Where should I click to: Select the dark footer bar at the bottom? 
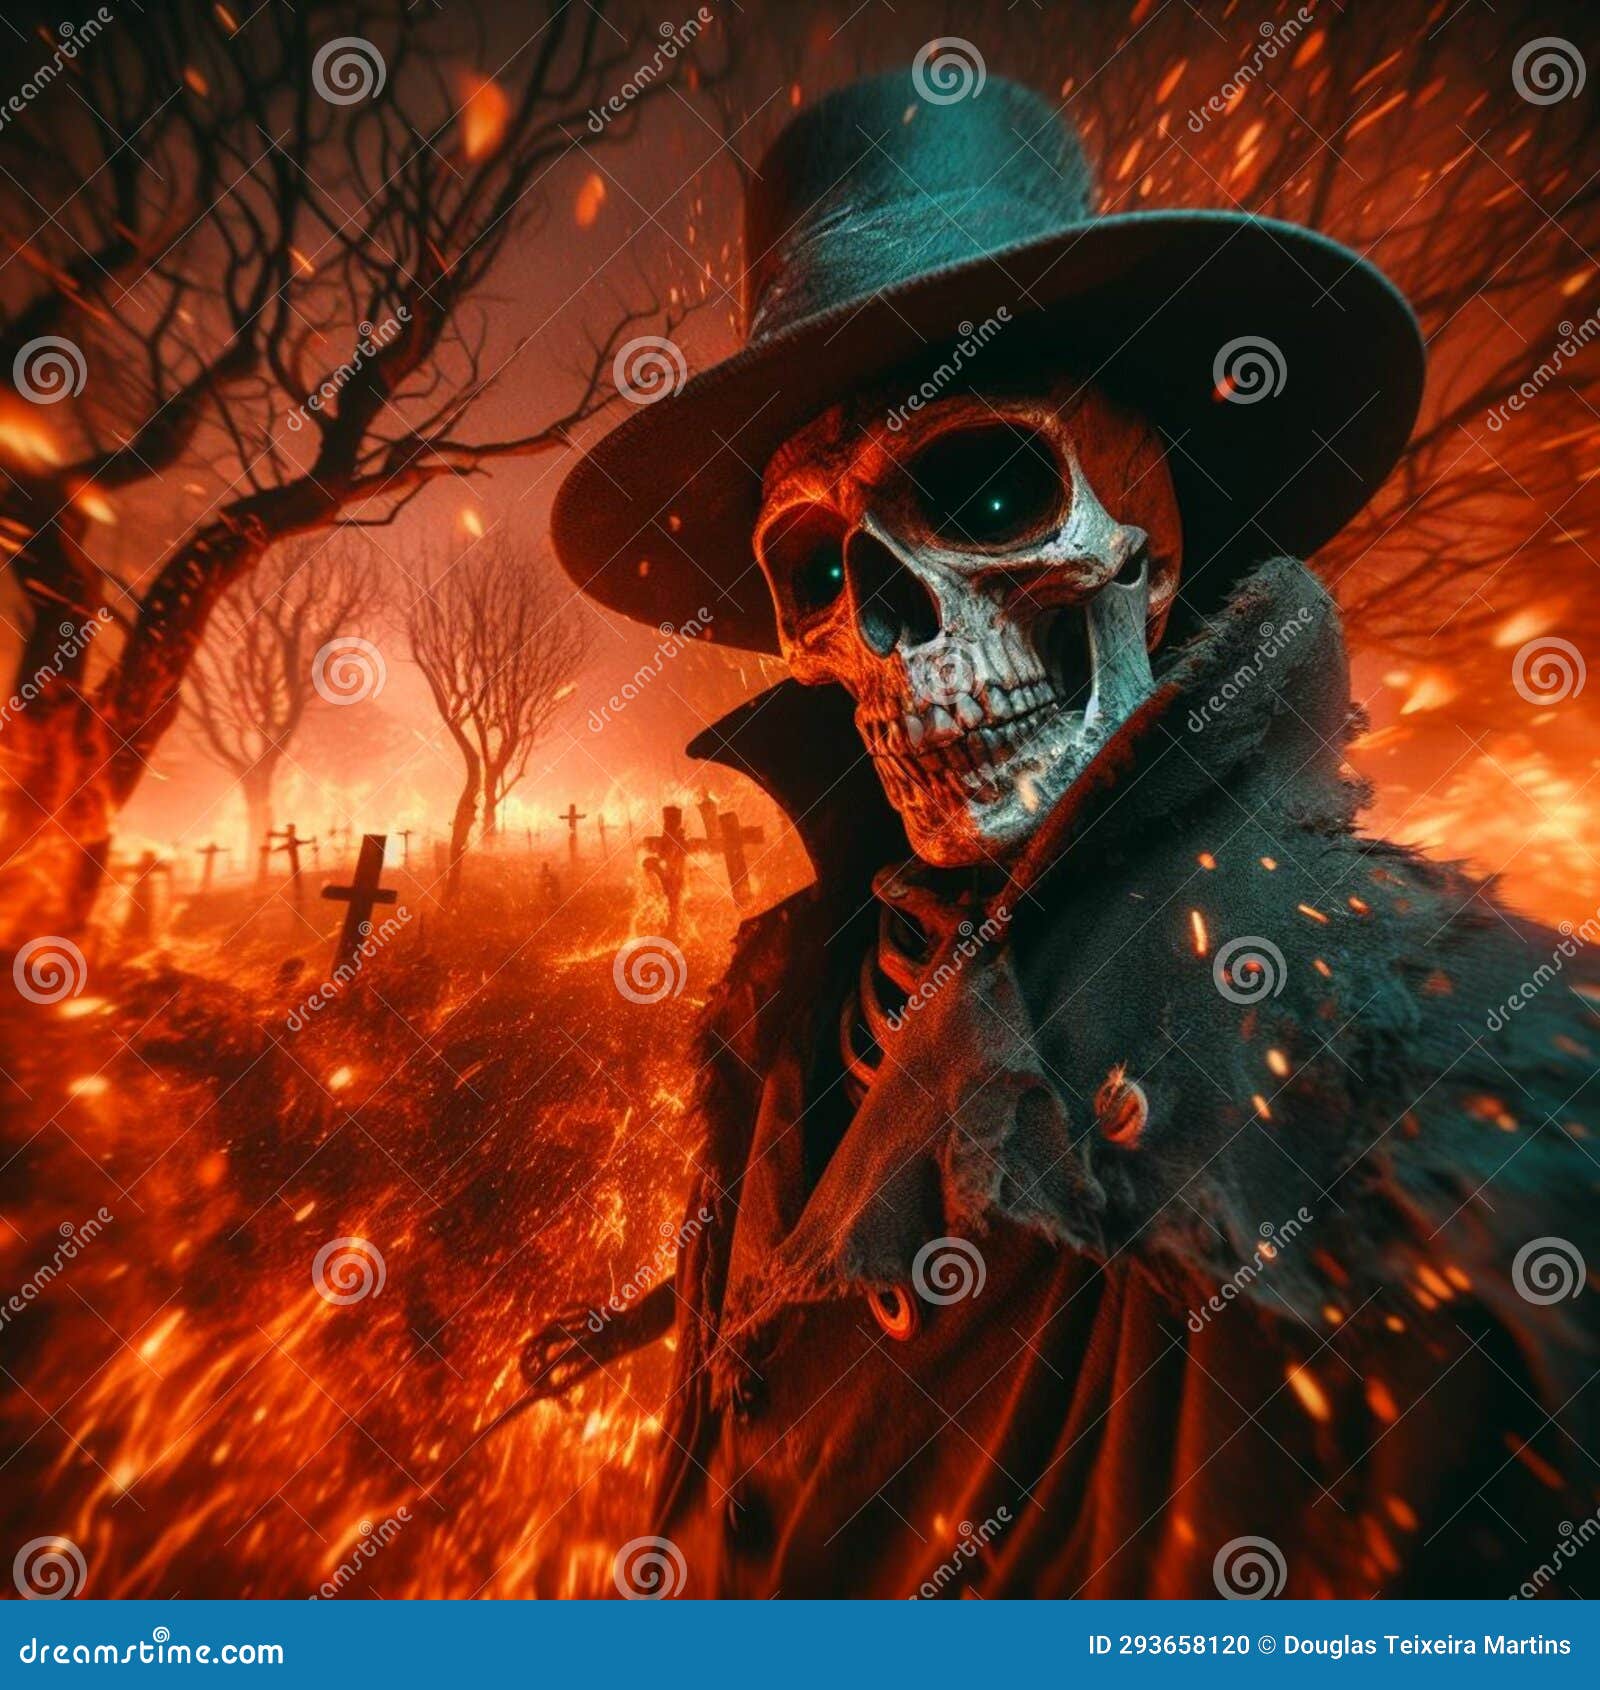coord(800,1645)
